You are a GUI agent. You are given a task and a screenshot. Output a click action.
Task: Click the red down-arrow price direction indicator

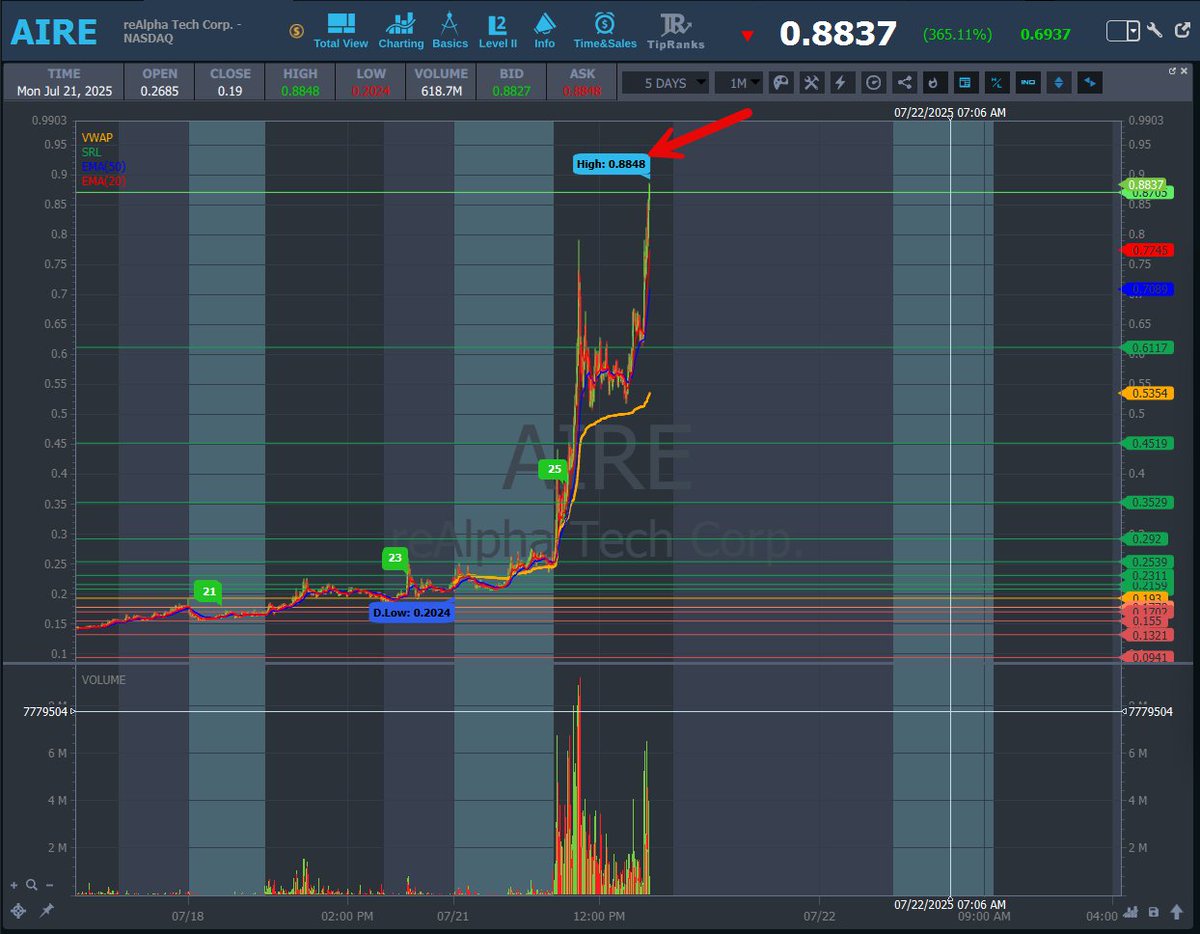(x=748, y=36)
